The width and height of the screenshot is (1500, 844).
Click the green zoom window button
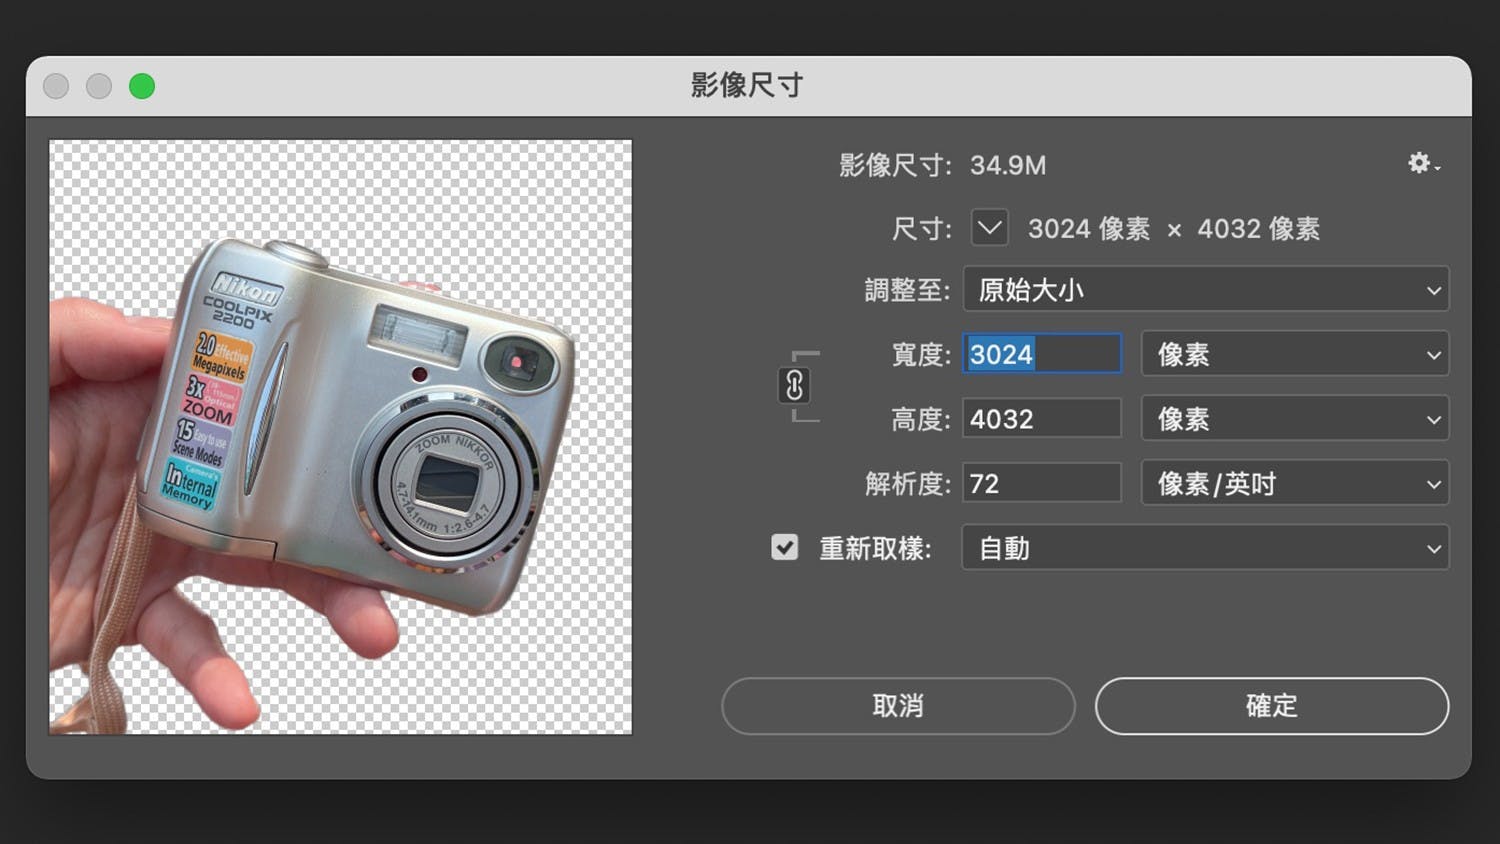click(x=142, y=86)
